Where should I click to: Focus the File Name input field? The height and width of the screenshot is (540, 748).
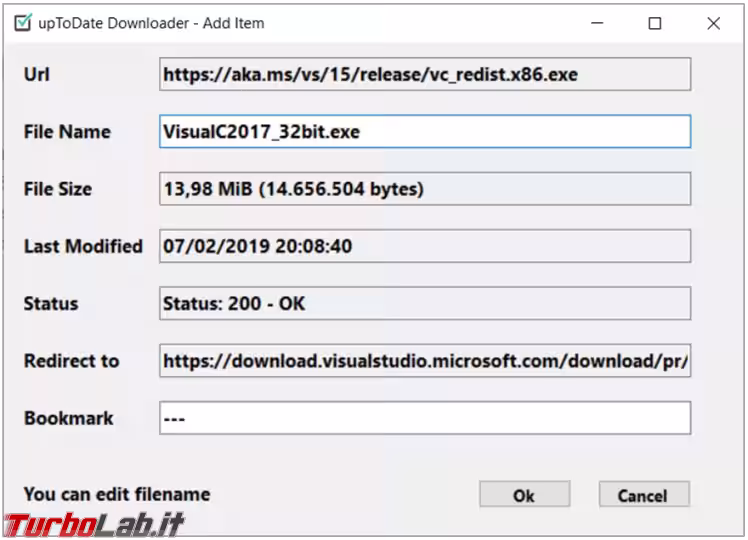point(425,131)
